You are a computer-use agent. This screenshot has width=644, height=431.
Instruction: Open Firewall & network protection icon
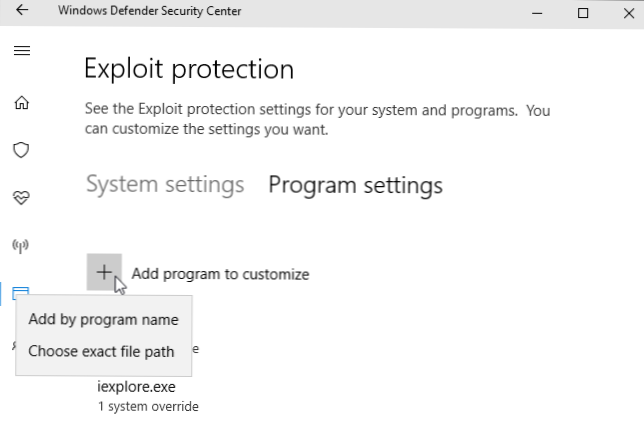22,245
